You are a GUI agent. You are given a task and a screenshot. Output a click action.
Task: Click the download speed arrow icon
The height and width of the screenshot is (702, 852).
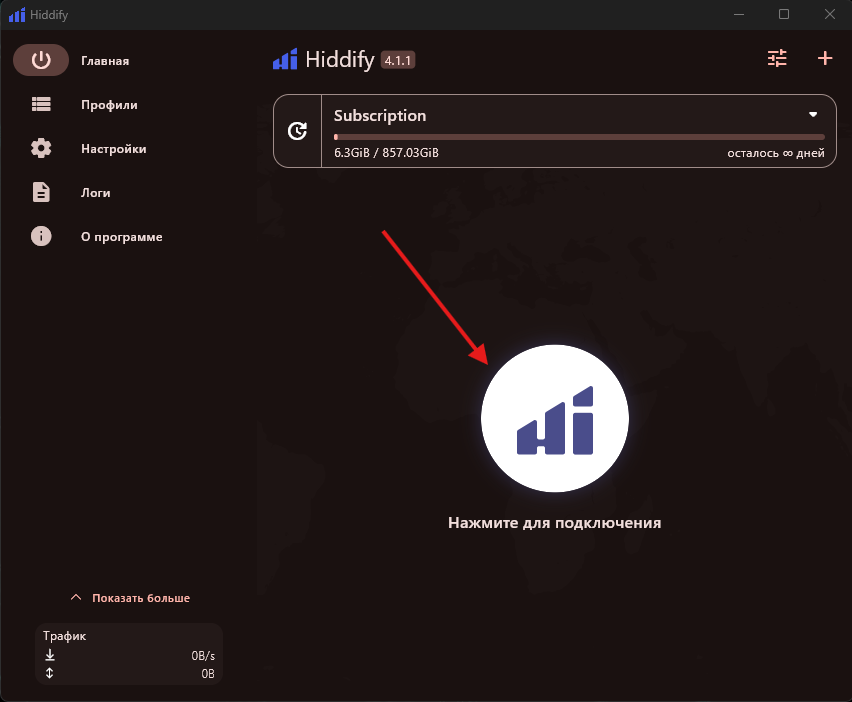pyautogui.click(x=49, y=655)
